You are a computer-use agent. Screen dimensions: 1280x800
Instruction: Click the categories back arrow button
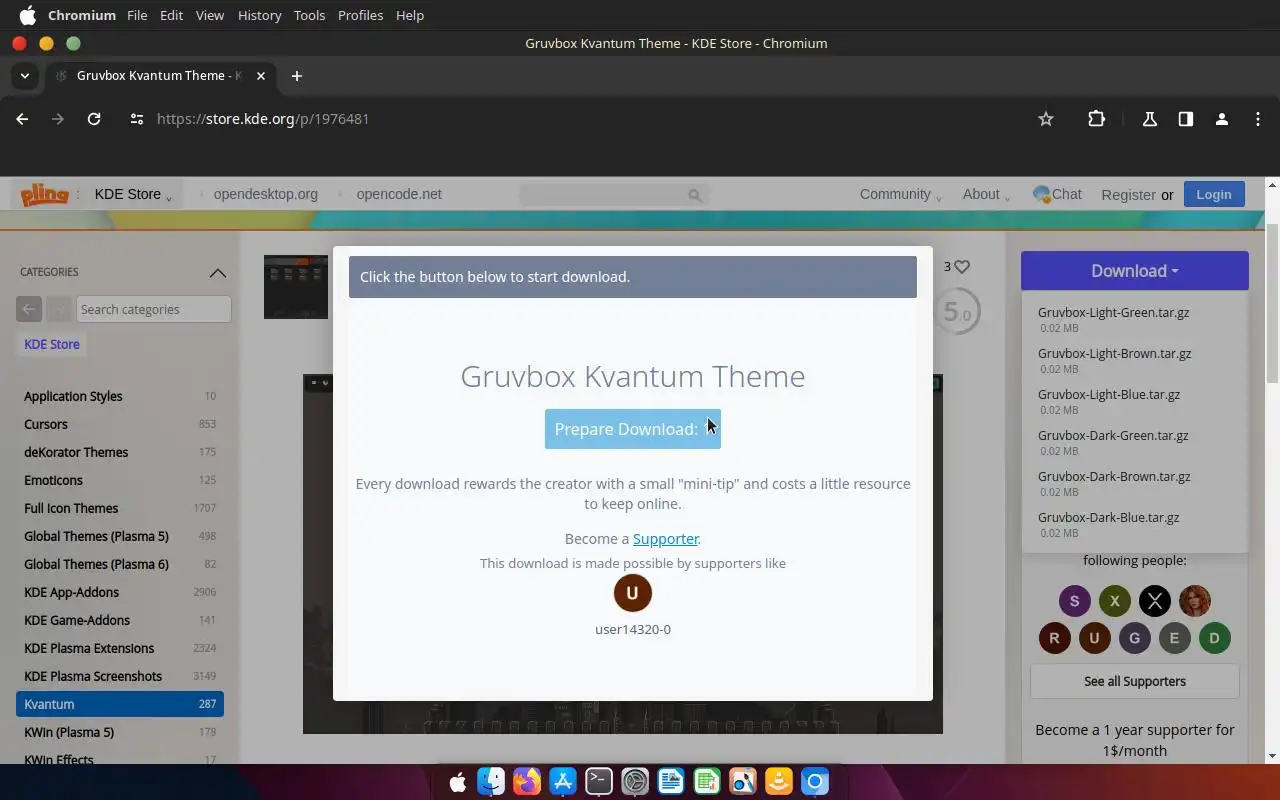[29, 309]
